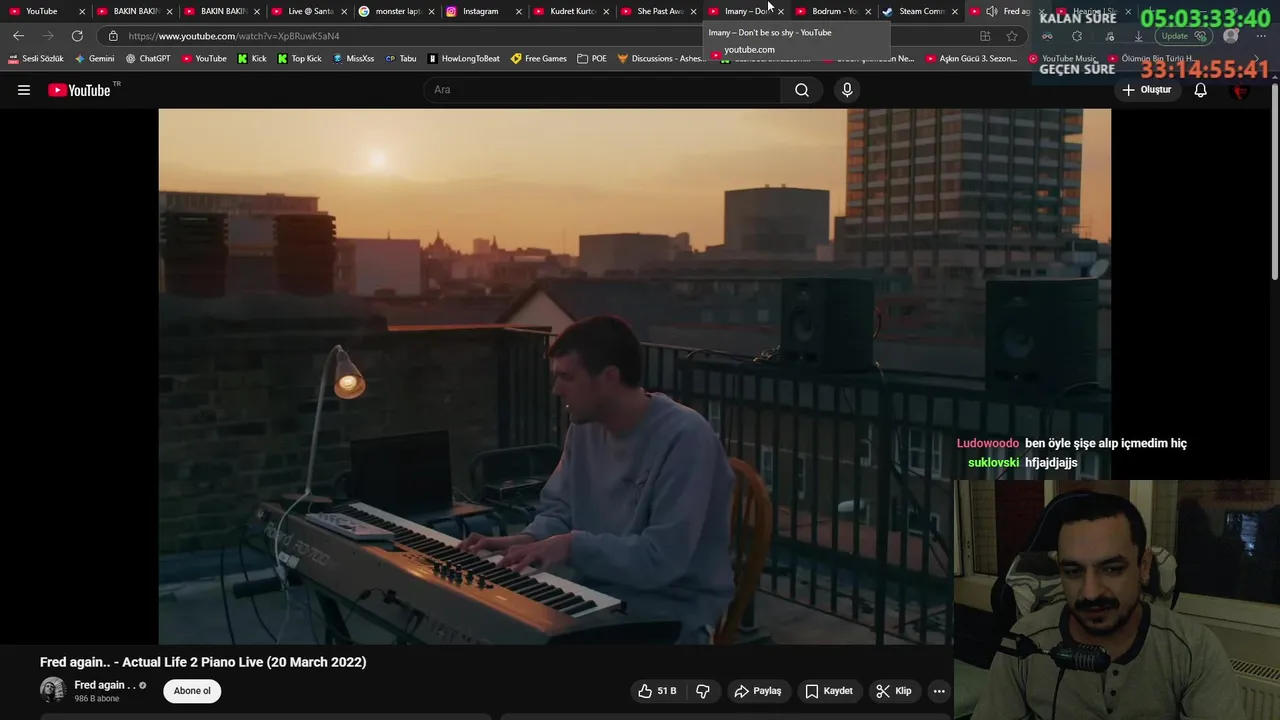
Task: Close the Instagram tab
Action: click(x=518, y=11)
